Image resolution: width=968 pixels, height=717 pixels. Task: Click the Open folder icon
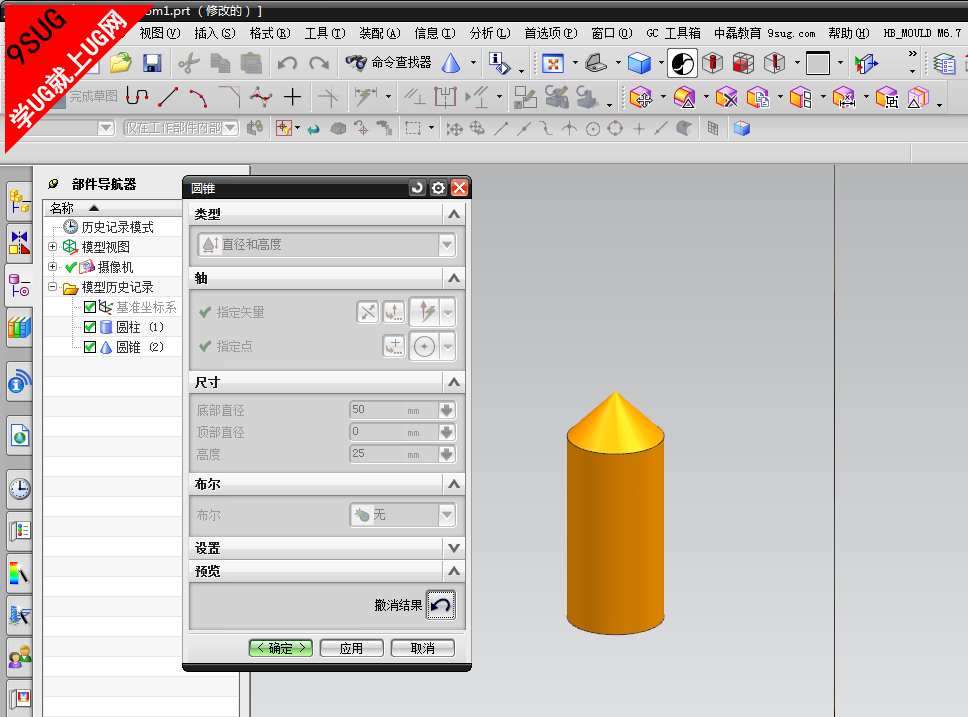pyautogui.click(x=121, y=62)
